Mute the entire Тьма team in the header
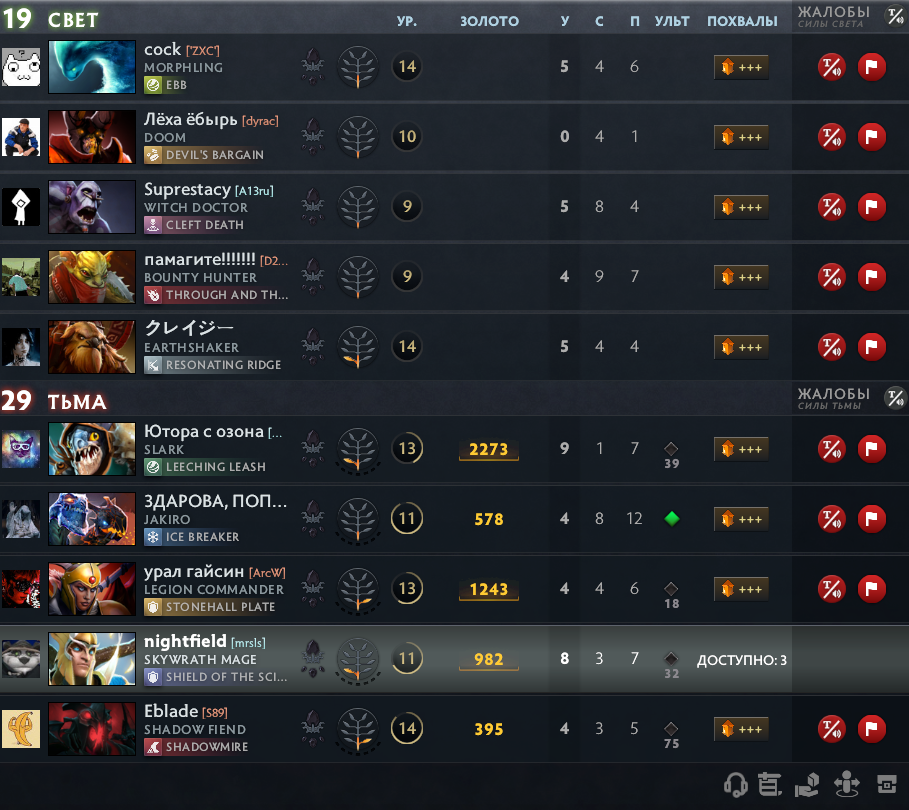 pyautogui.click(x=896, y=398)
